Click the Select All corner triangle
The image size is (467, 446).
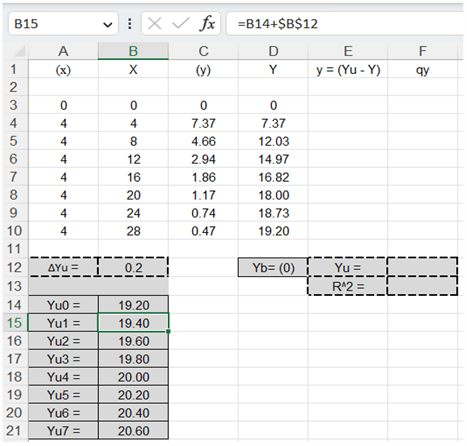pos(18,51)
